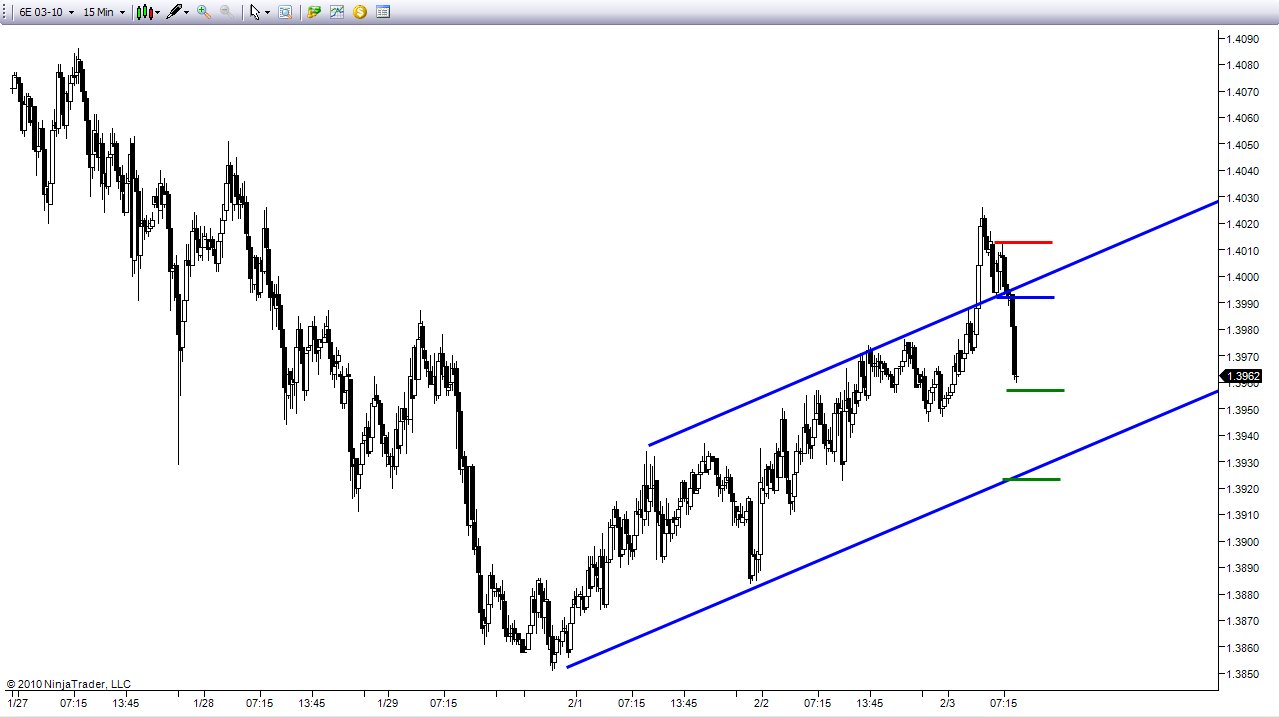Click the toolbar grip handle
1279x717 pixels.
(6, 12)
